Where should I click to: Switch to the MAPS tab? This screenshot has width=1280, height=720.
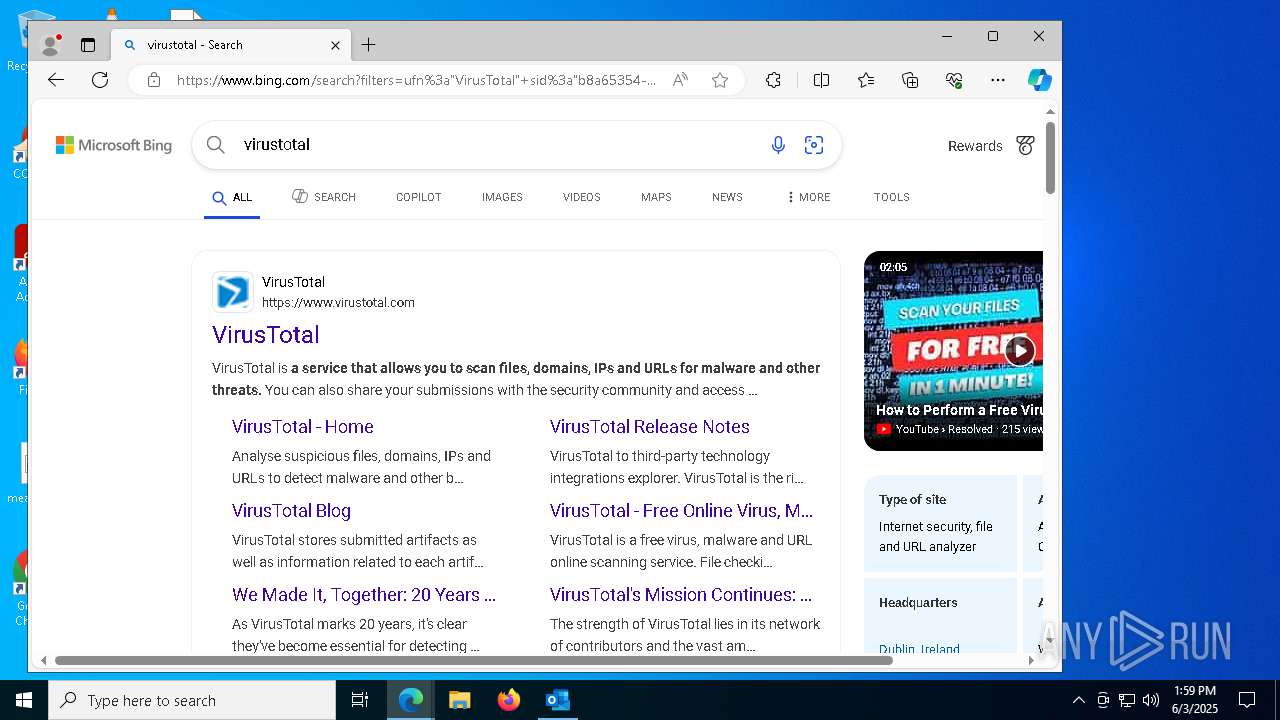pos(656,197)
